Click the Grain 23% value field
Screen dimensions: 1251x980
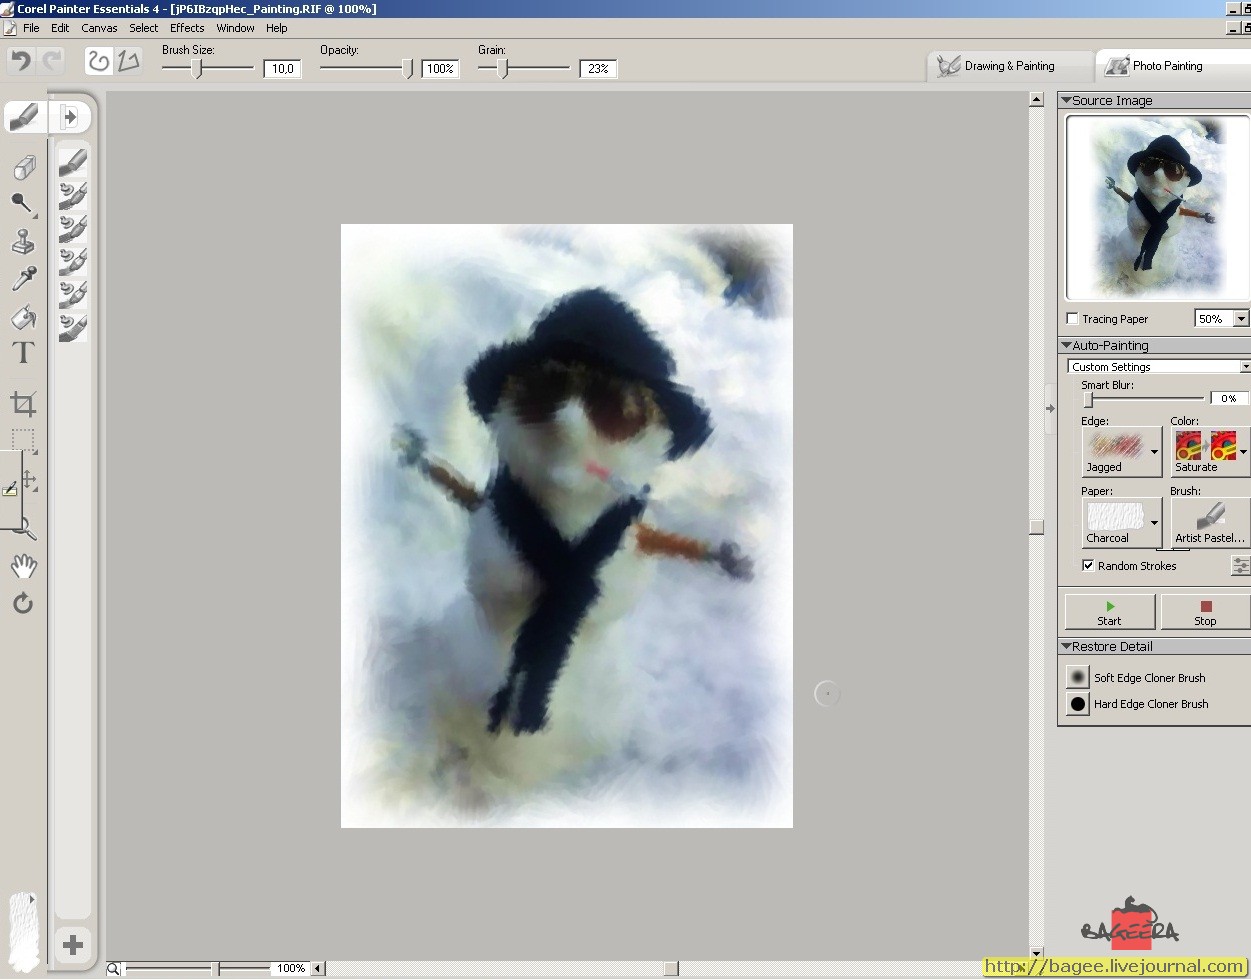598,69
